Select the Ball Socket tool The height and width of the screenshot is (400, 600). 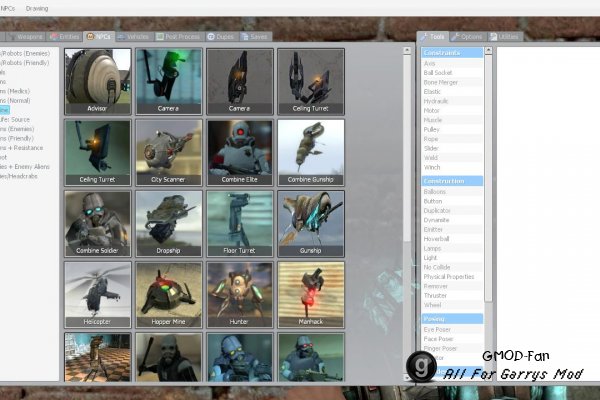click(452, 73)
